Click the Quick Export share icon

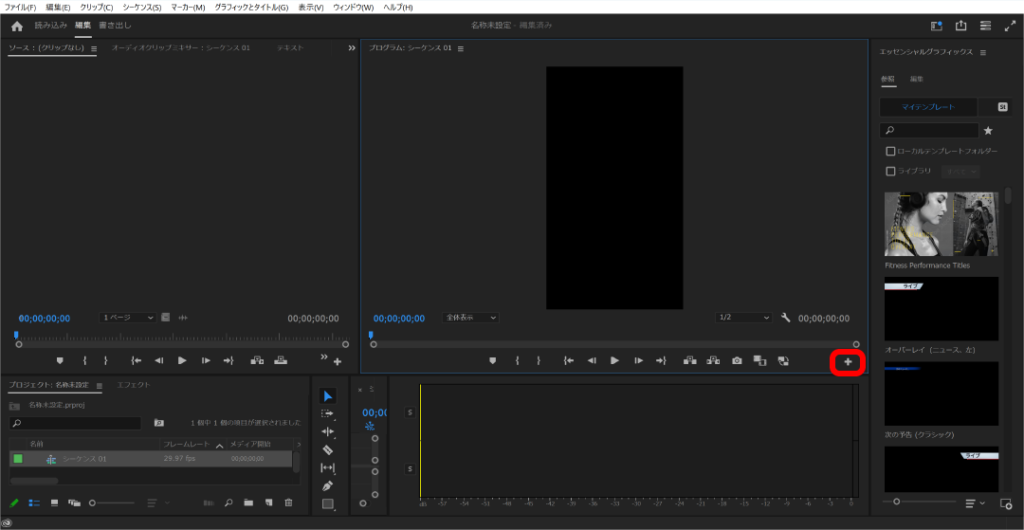[962, 26]
